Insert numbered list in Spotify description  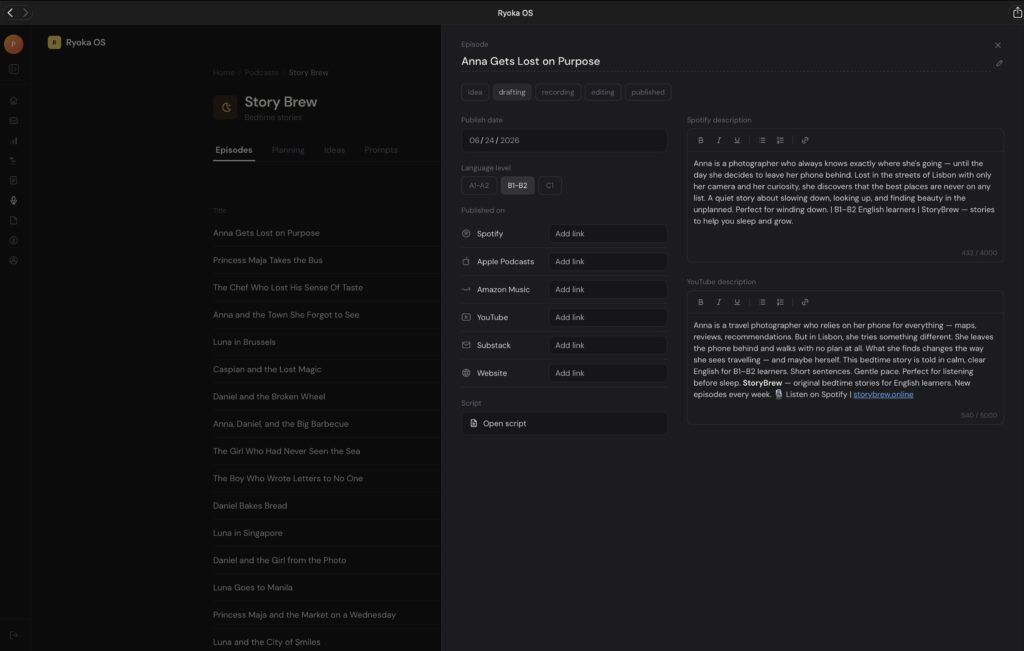780,140
